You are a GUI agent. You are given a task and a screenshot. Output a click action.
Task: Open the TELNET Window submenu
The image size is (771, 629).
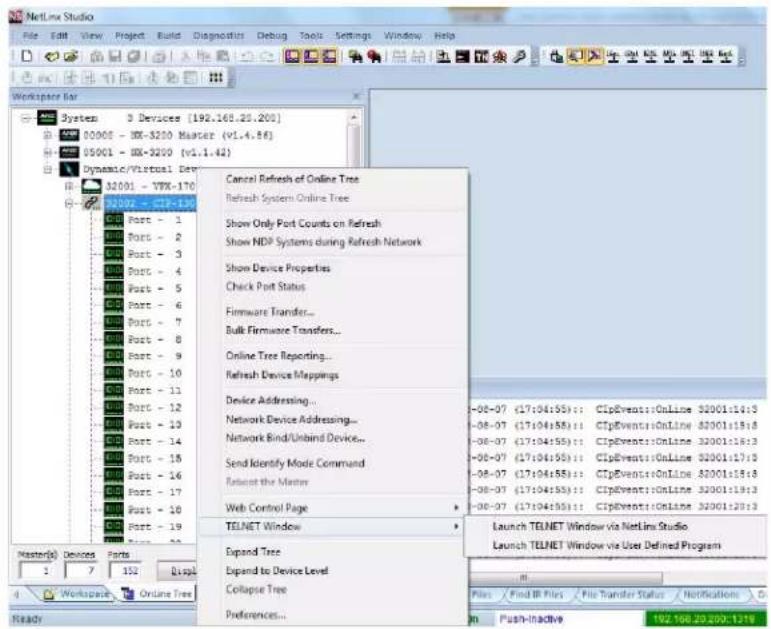pos(332,526)
